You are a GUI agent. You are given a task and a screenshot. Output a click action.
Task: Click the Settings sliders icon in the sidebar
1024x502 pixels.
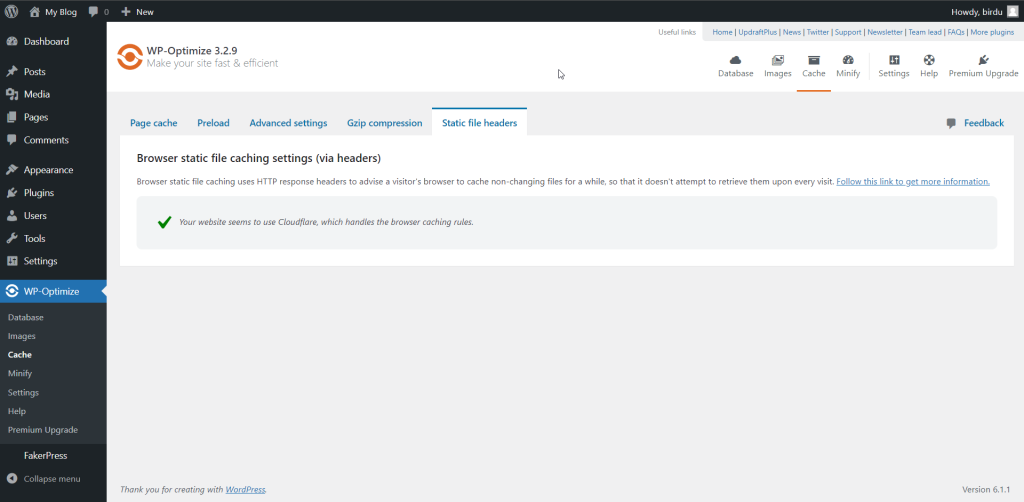tap(12, 261)
